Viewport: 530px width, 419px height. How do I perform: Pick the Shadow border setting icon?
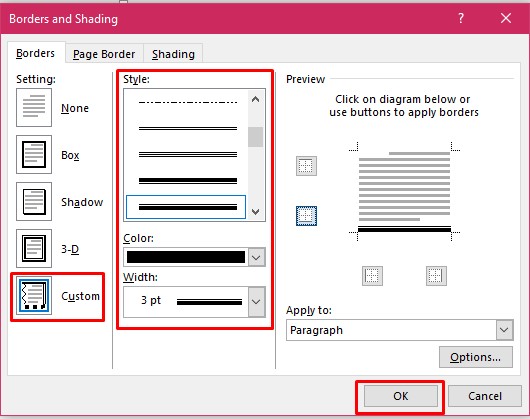point(34,201)
